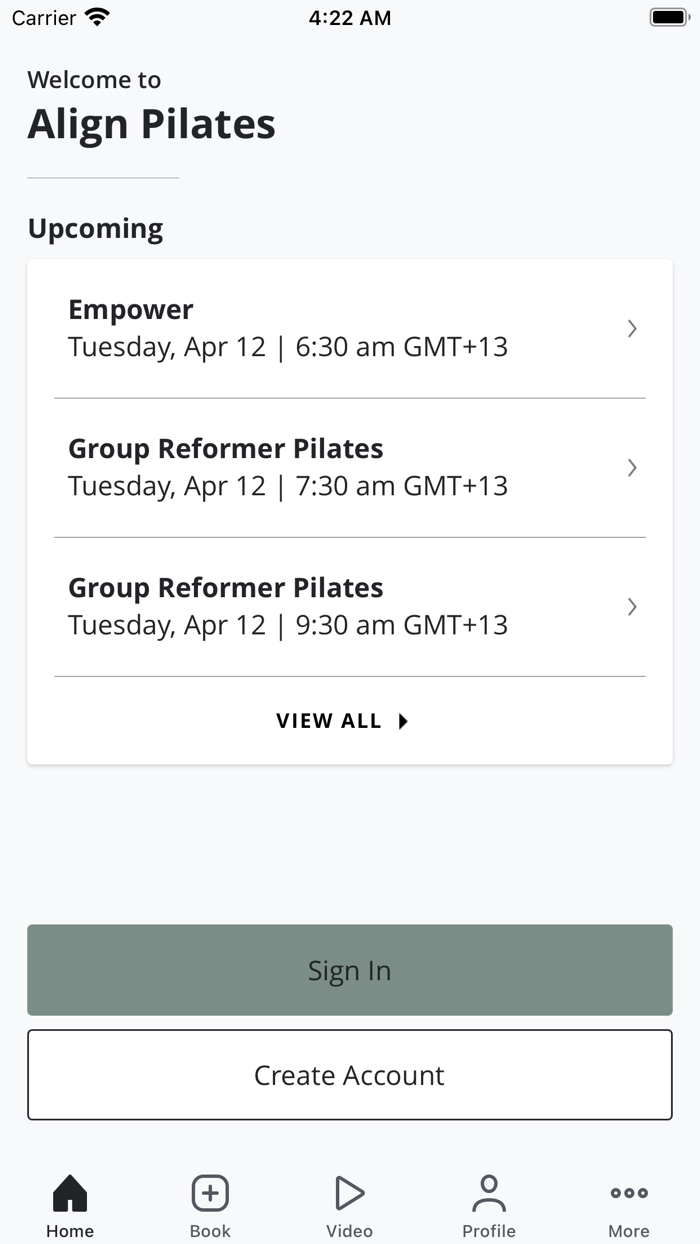Open VIEW ALL upcoming classes
The width and height of the screenshot is (700, 1244).
click(x=344, y=721)
